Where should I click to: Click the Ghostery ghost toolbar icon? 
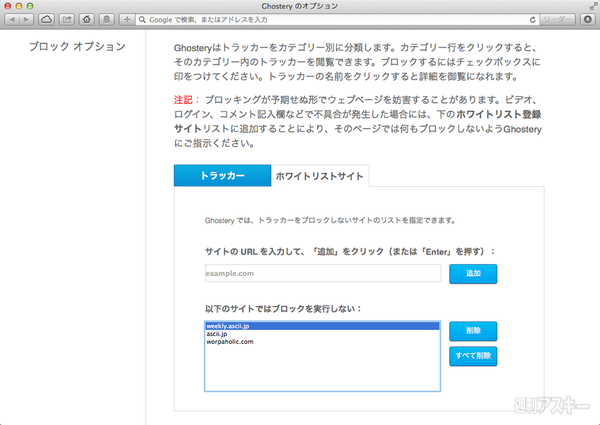coord(107,19)
